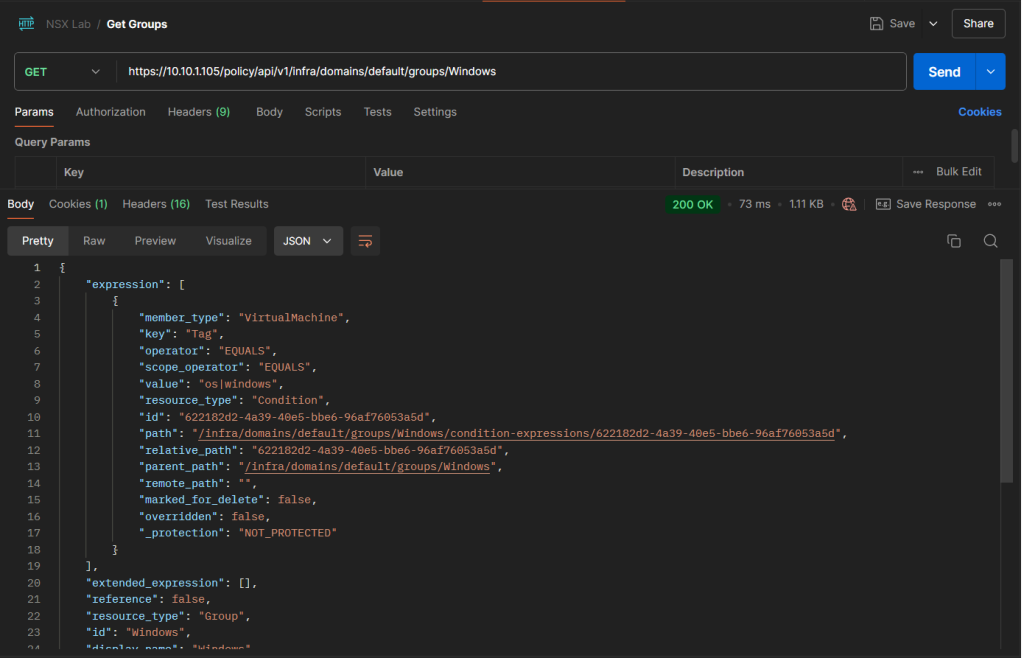Click the Share button
The width and height of the screenshot is (1024, 658).
pyautogui.click(x=978, y=23)
